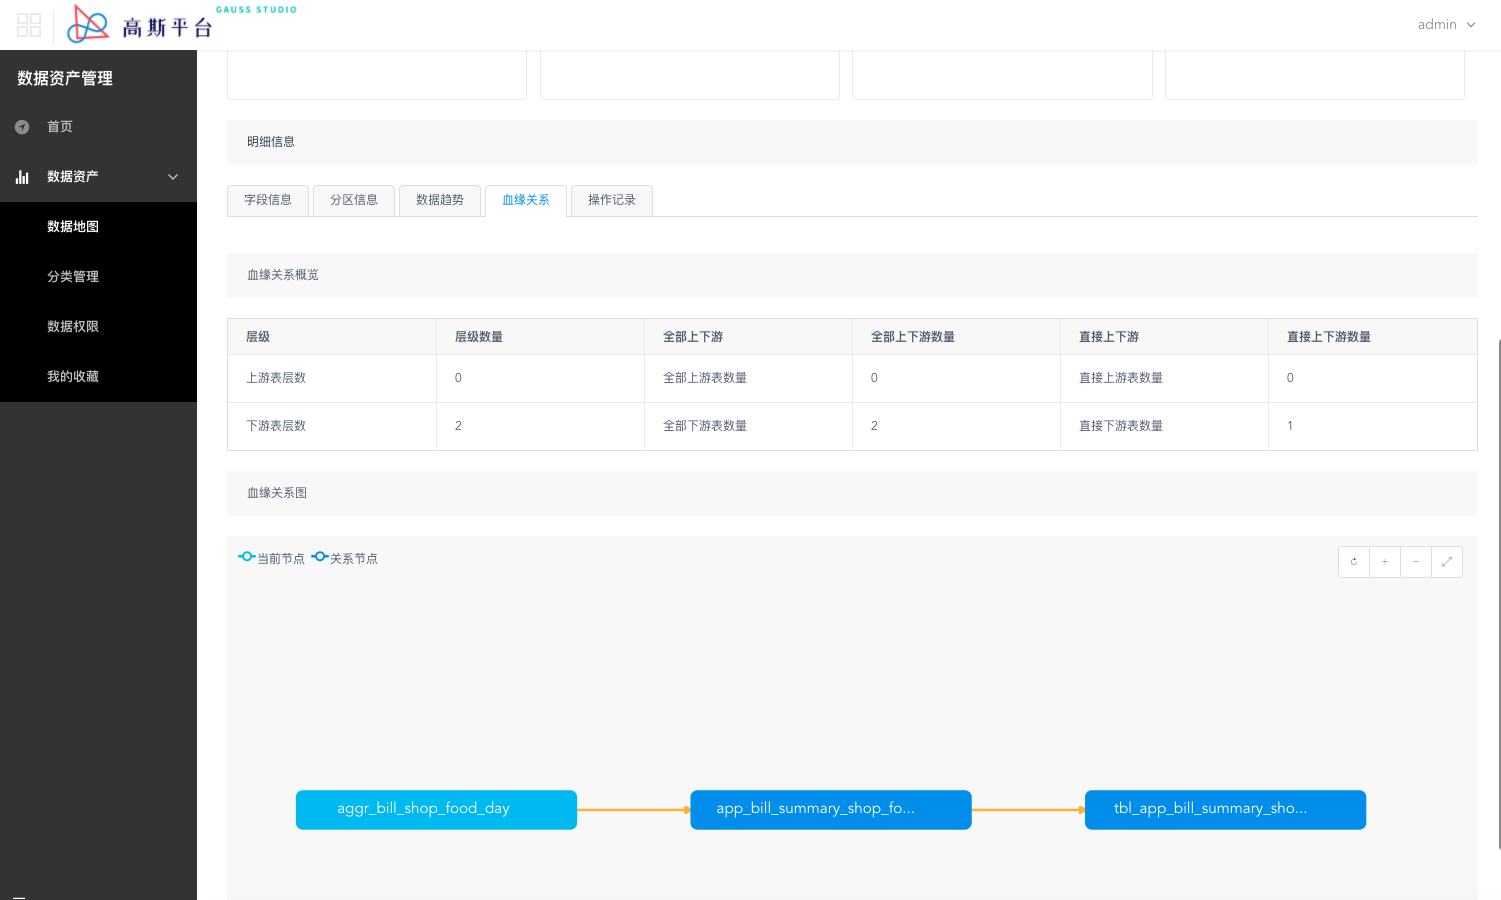Select node aggr_bill_shop_food_day
1501x900 pixels.
point(436,810)
